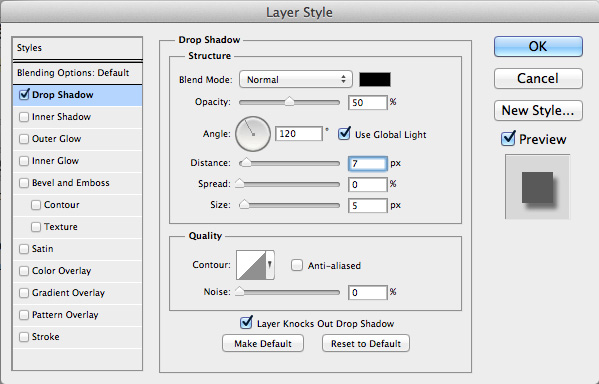
Task: Click the Noise slider handle
Action: click(240, 292)
